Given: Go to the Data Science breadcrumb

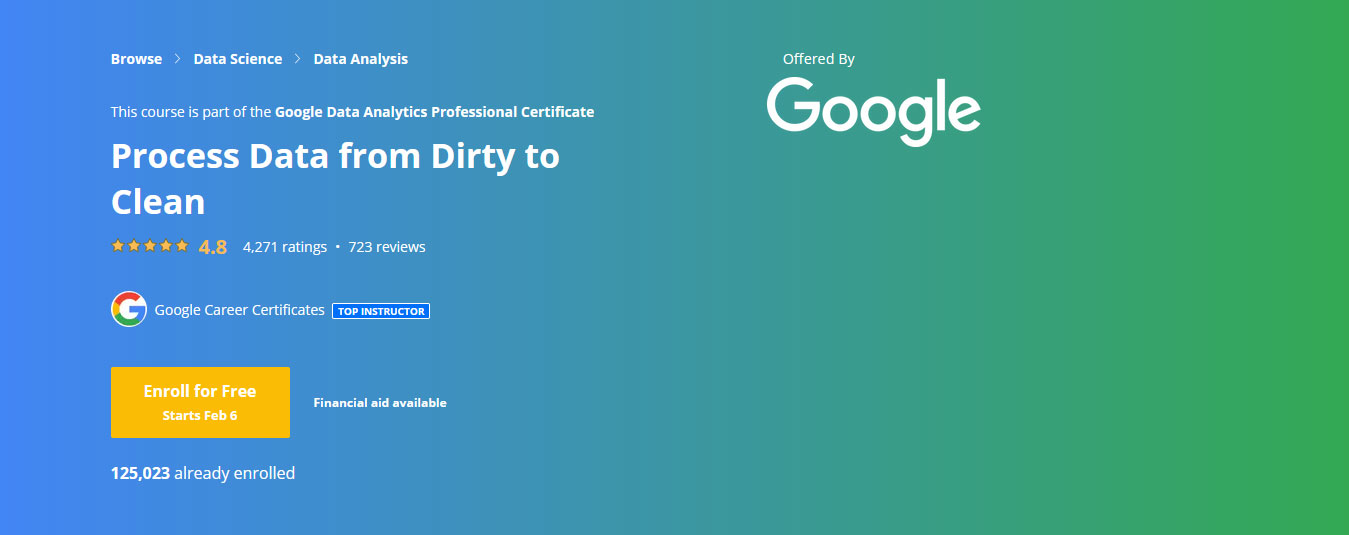Looking at the screenshot, I should click(238, 59).
